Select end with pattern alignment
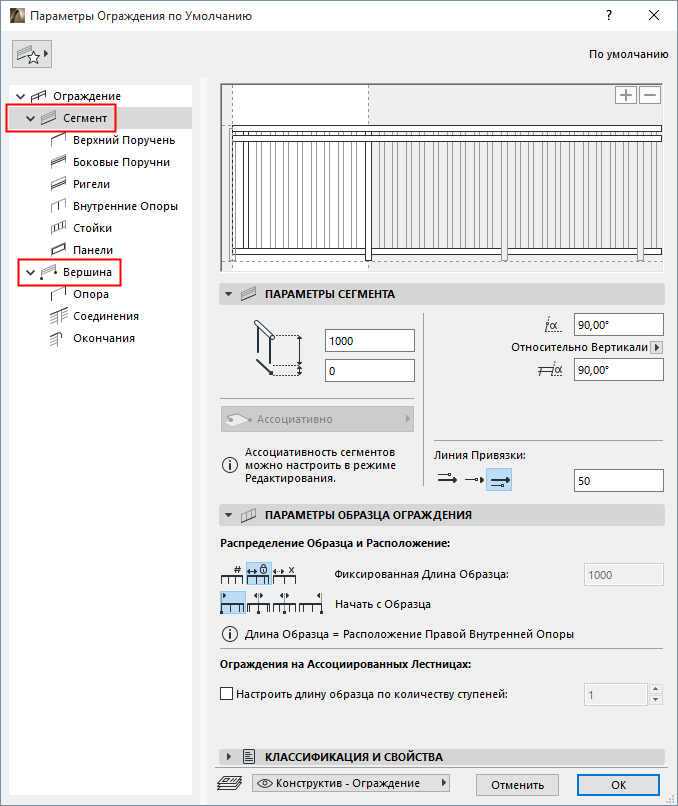Viewport: 678px width, 806px height. click(311, 602)
